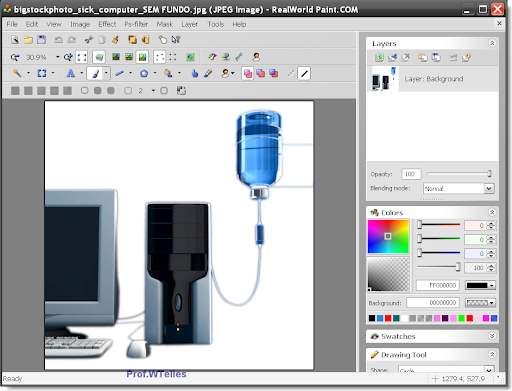Select the flood fill bucket tool
This screenshot has height=391, width=512.
pyautogui.click(x=168, y=73)
